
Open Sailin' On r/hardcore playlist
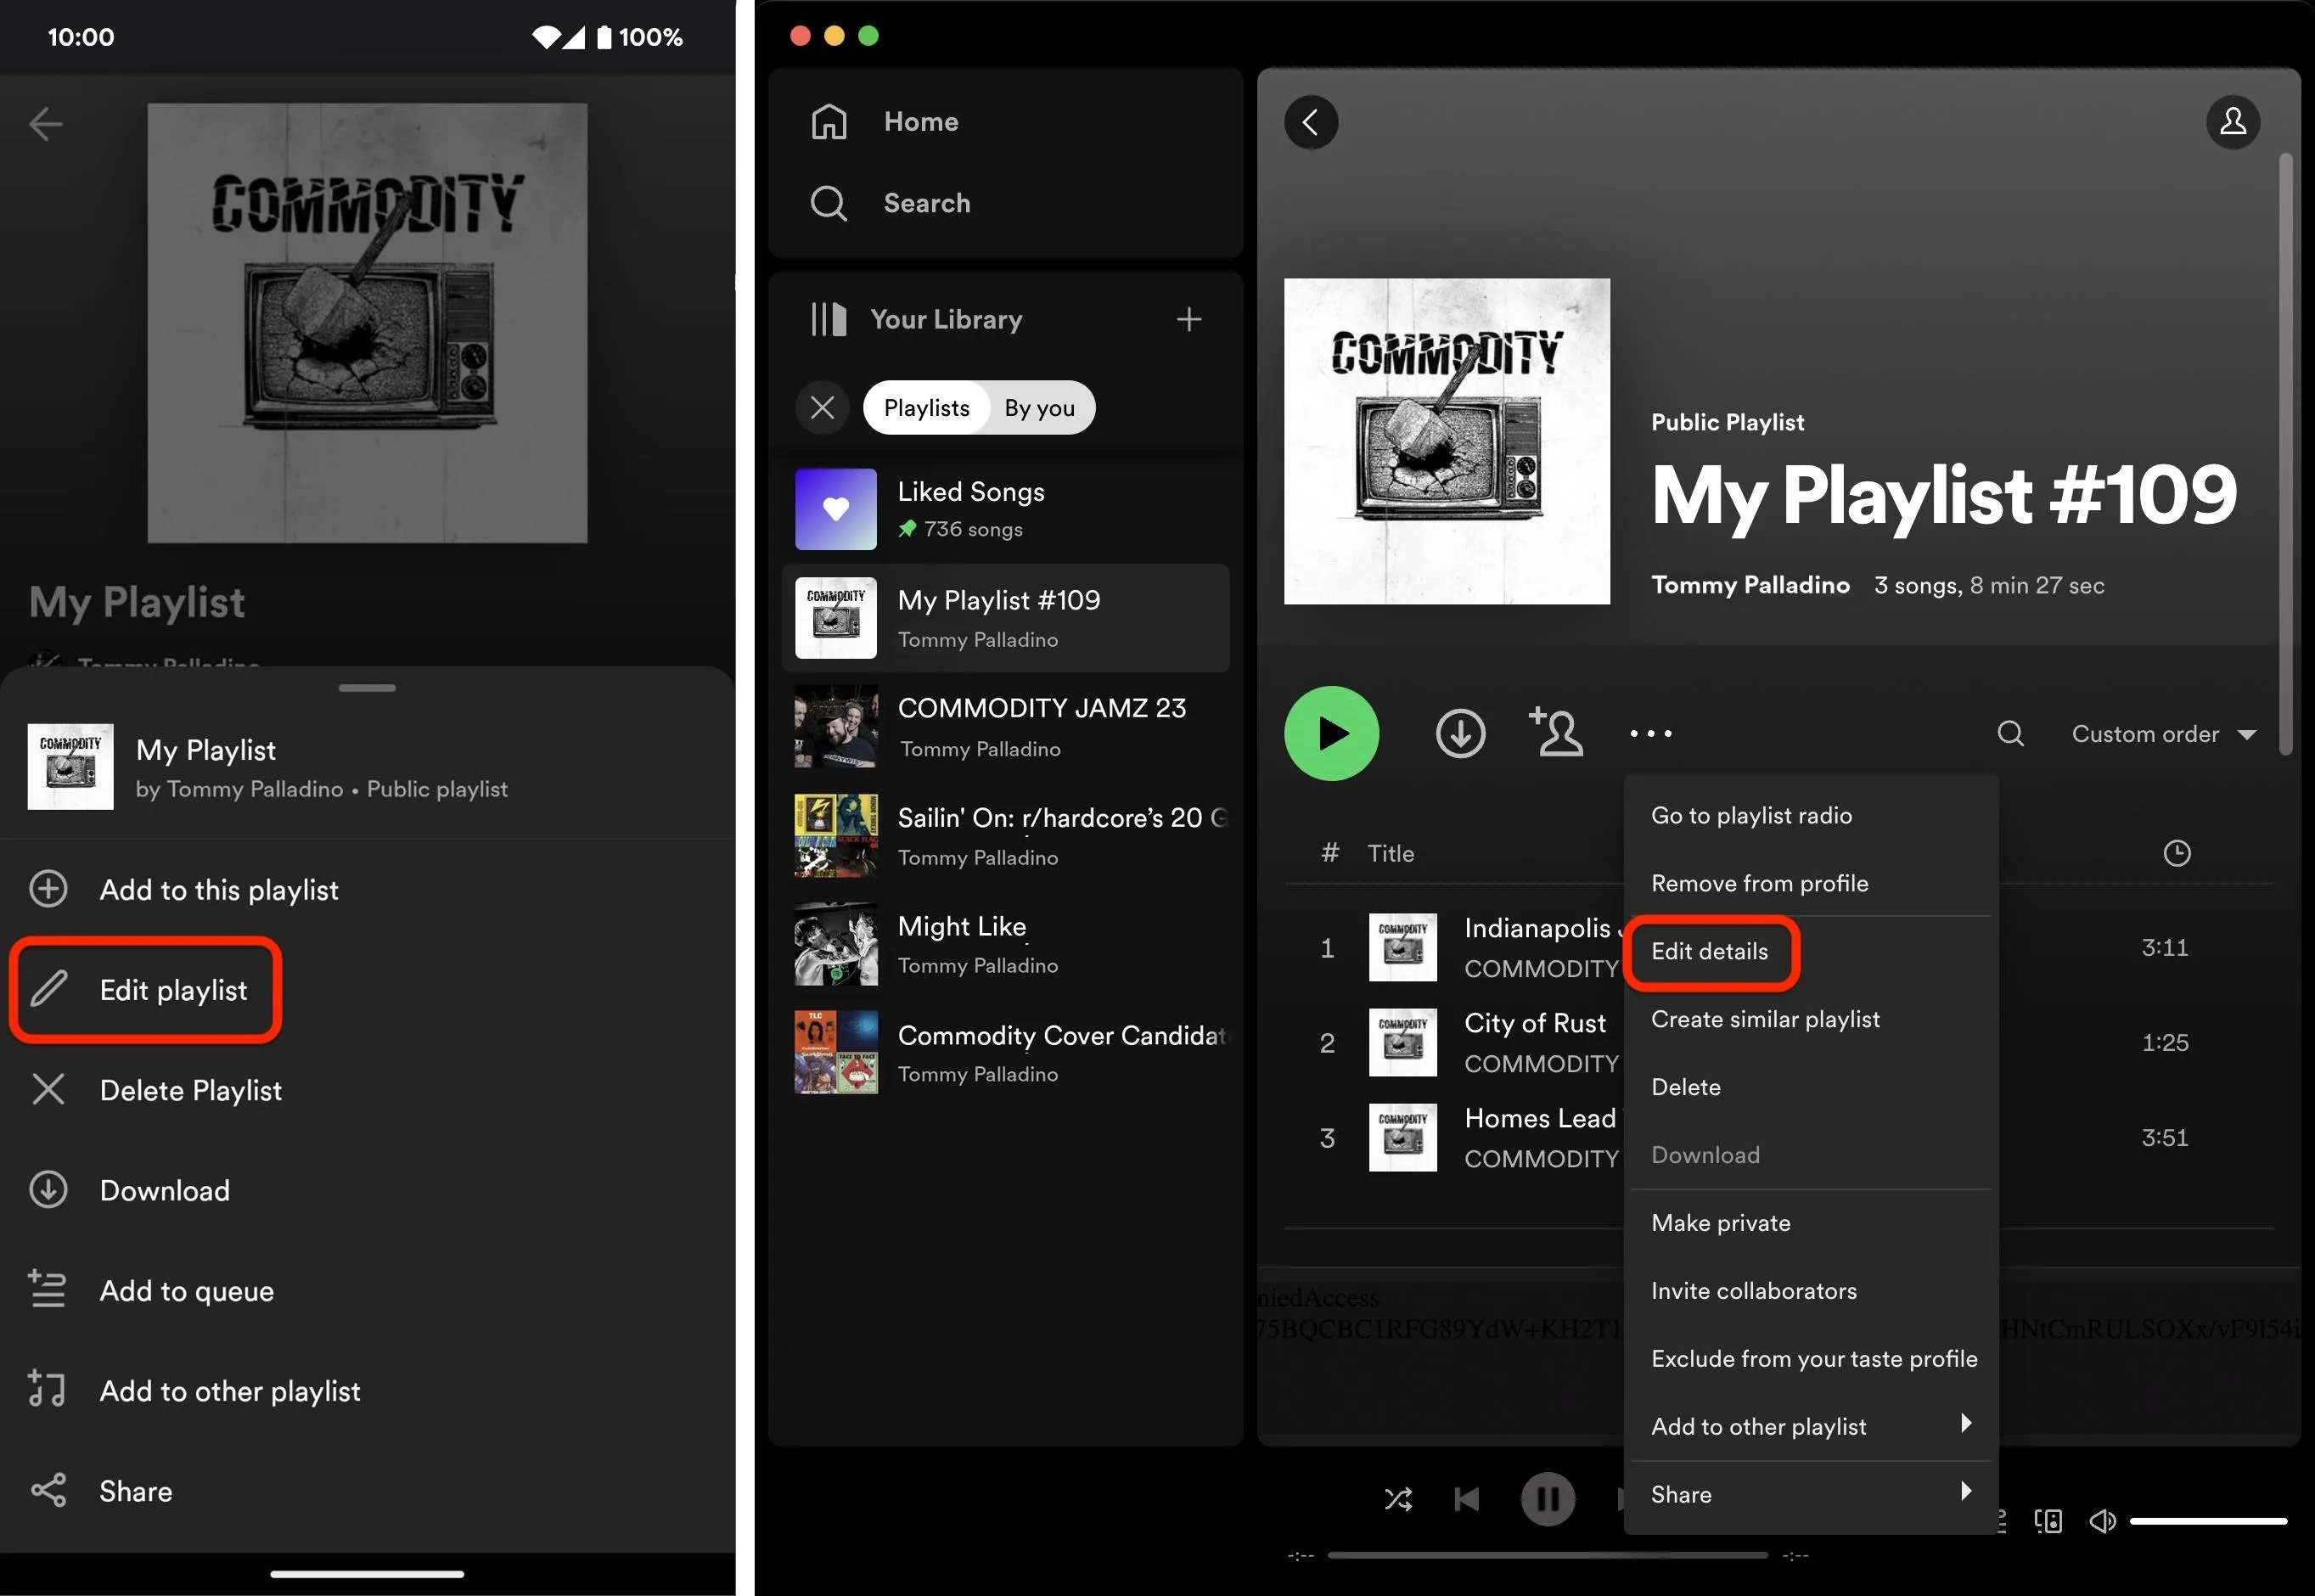1006,836
